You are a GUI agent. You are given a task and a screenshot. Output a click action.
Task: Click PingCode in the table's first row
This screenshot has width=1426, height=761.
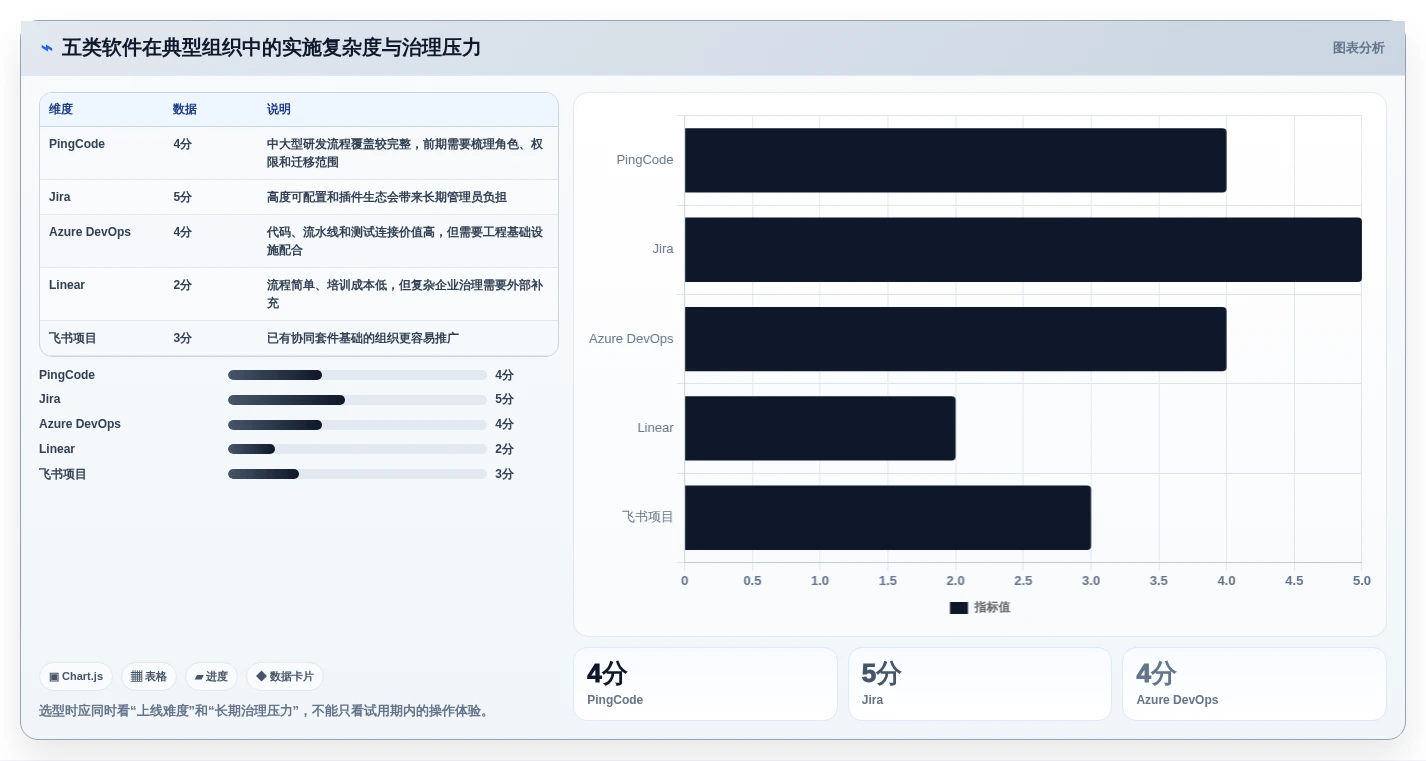click(77, 144)
